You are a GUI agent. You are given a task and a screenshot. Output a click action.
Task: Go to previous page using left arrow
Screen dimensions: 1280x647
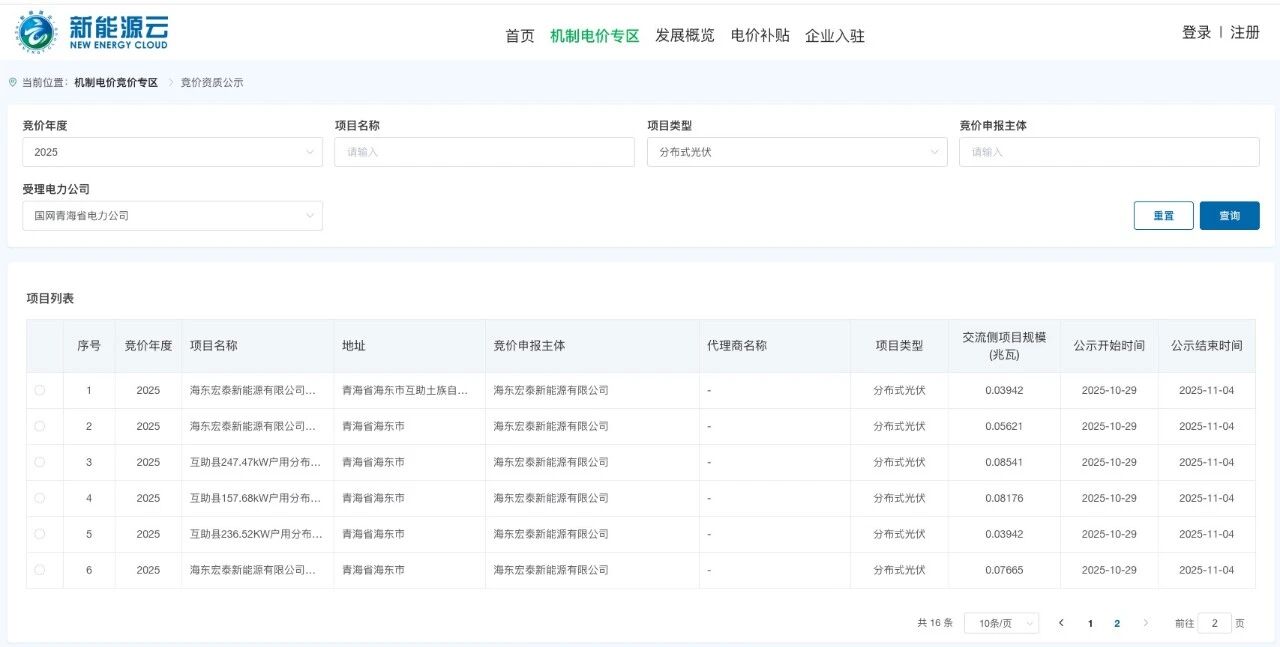tap(1061, 623)
